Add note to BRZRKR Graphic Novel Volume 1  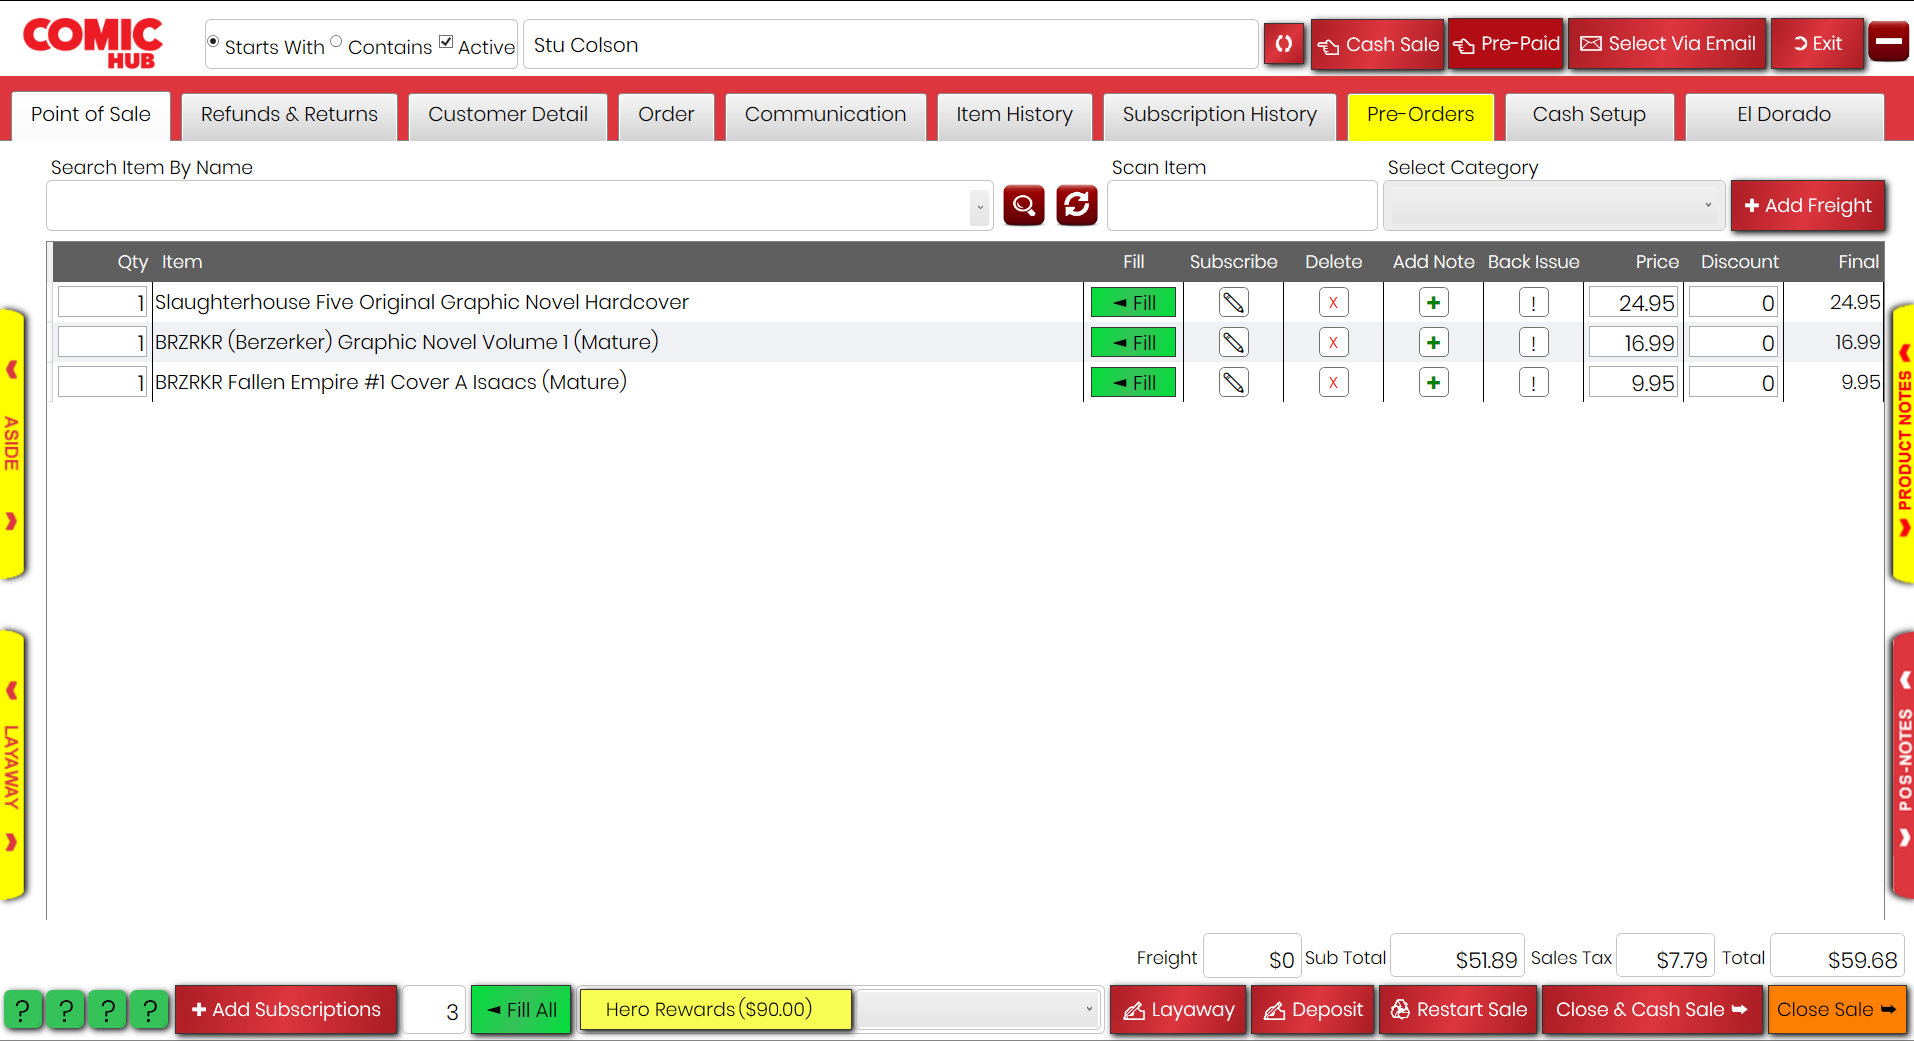pos(1433,342)
